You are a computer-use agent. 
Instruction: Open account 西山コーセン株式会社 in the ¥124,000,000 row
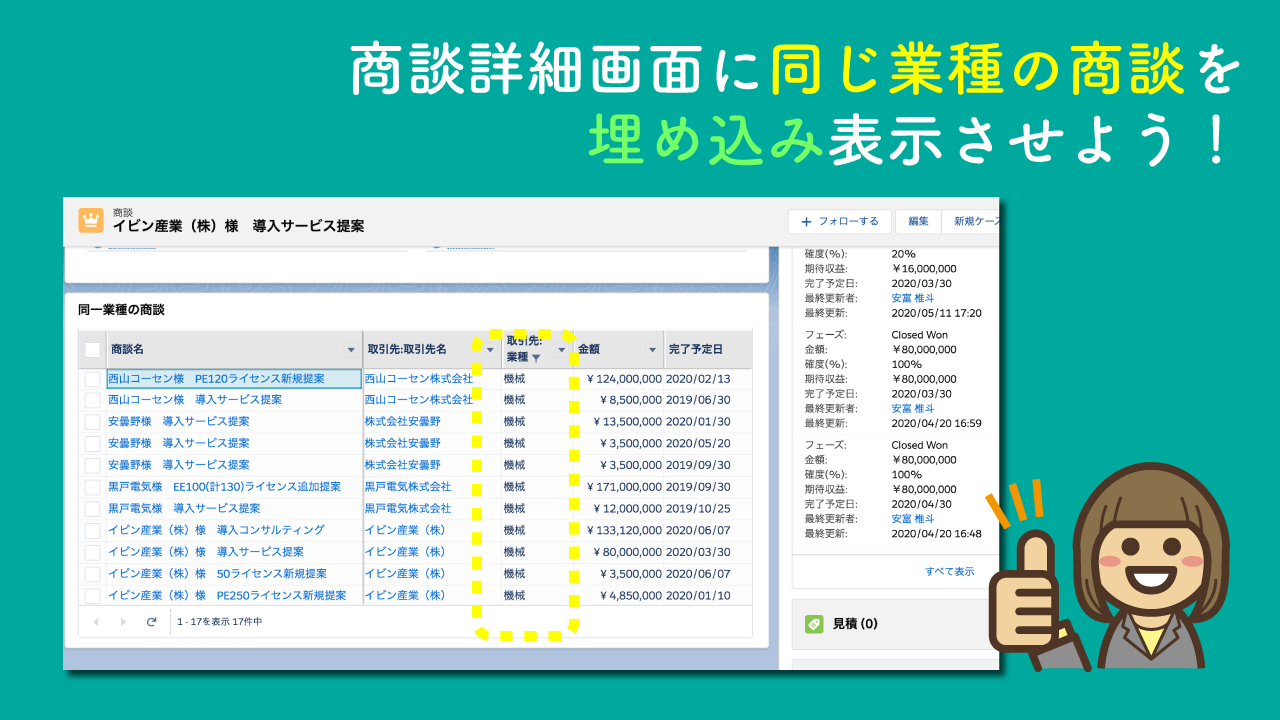click(418, 379)
